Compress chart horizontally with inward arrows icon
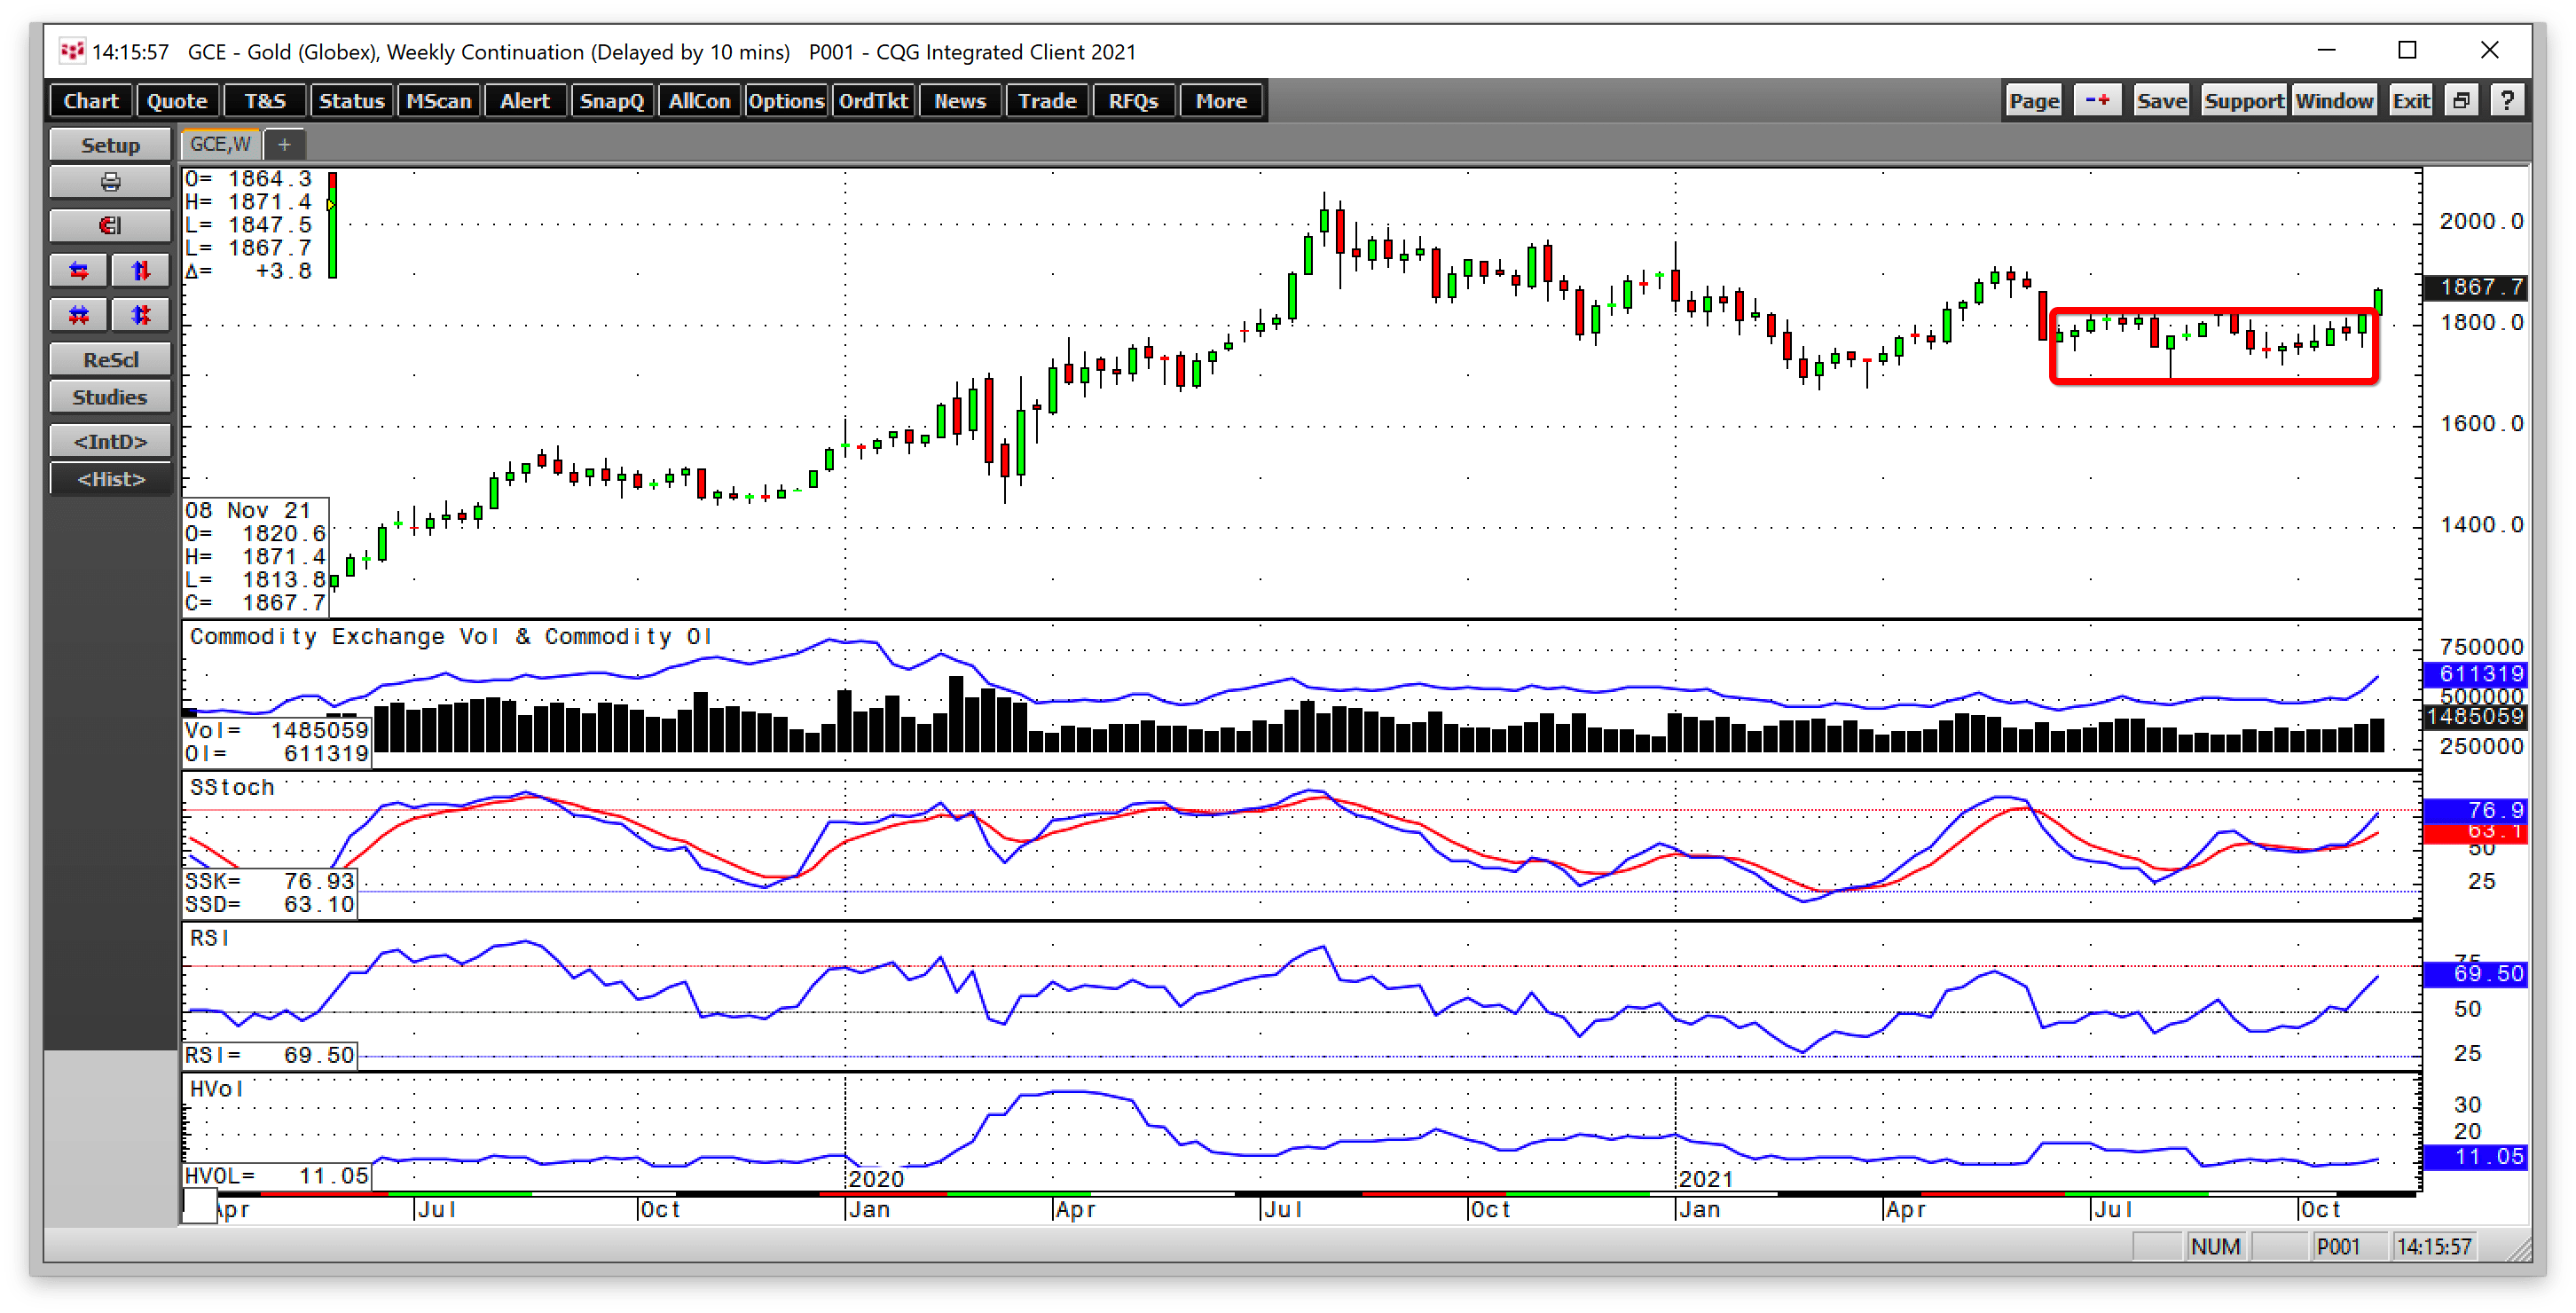 pos(79,315)
